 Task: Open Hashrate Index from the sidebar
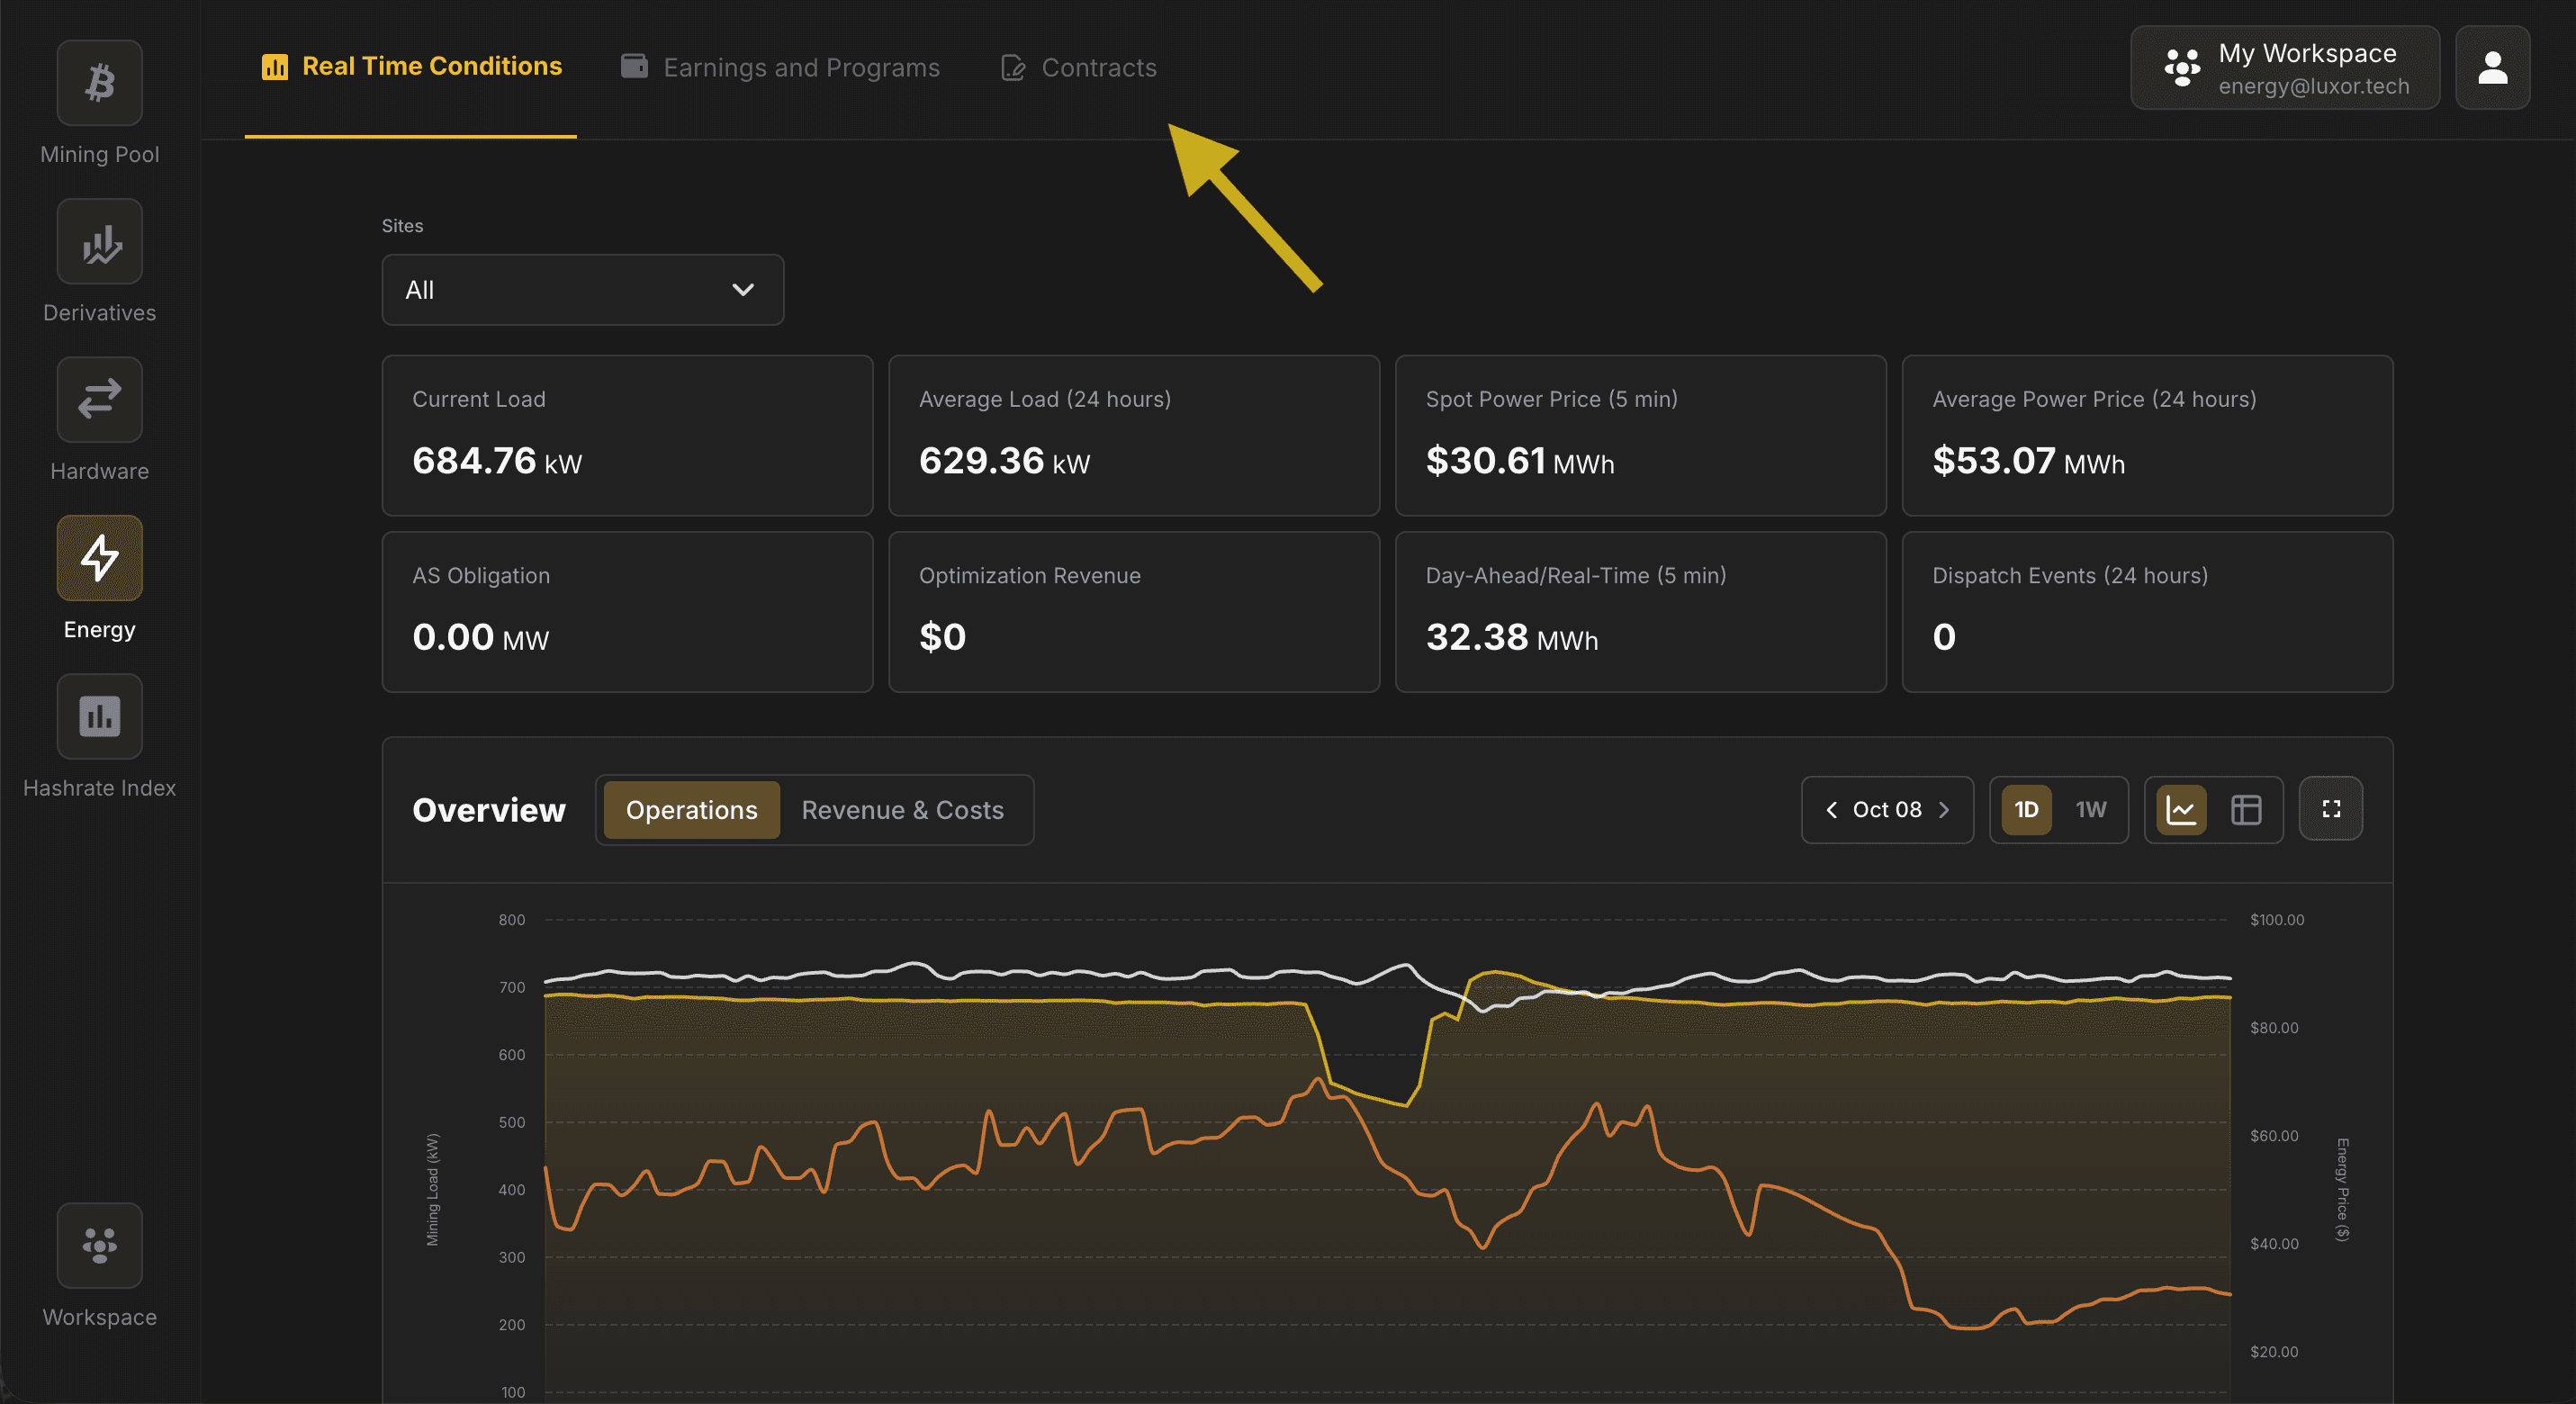[99, 716]
